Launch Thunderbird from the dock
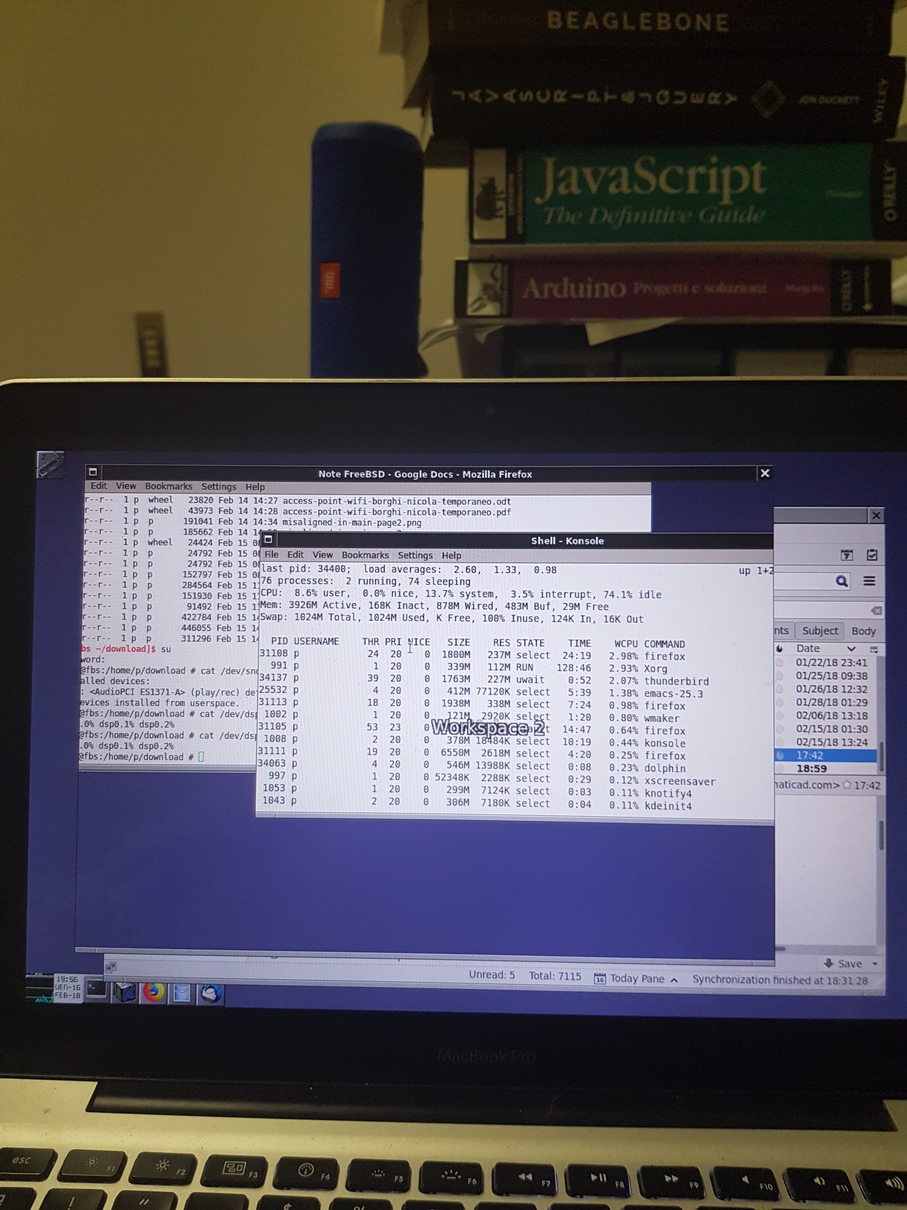Viewport: 907px width, 1210px height. pyautogui.click(x=209, y=992)
